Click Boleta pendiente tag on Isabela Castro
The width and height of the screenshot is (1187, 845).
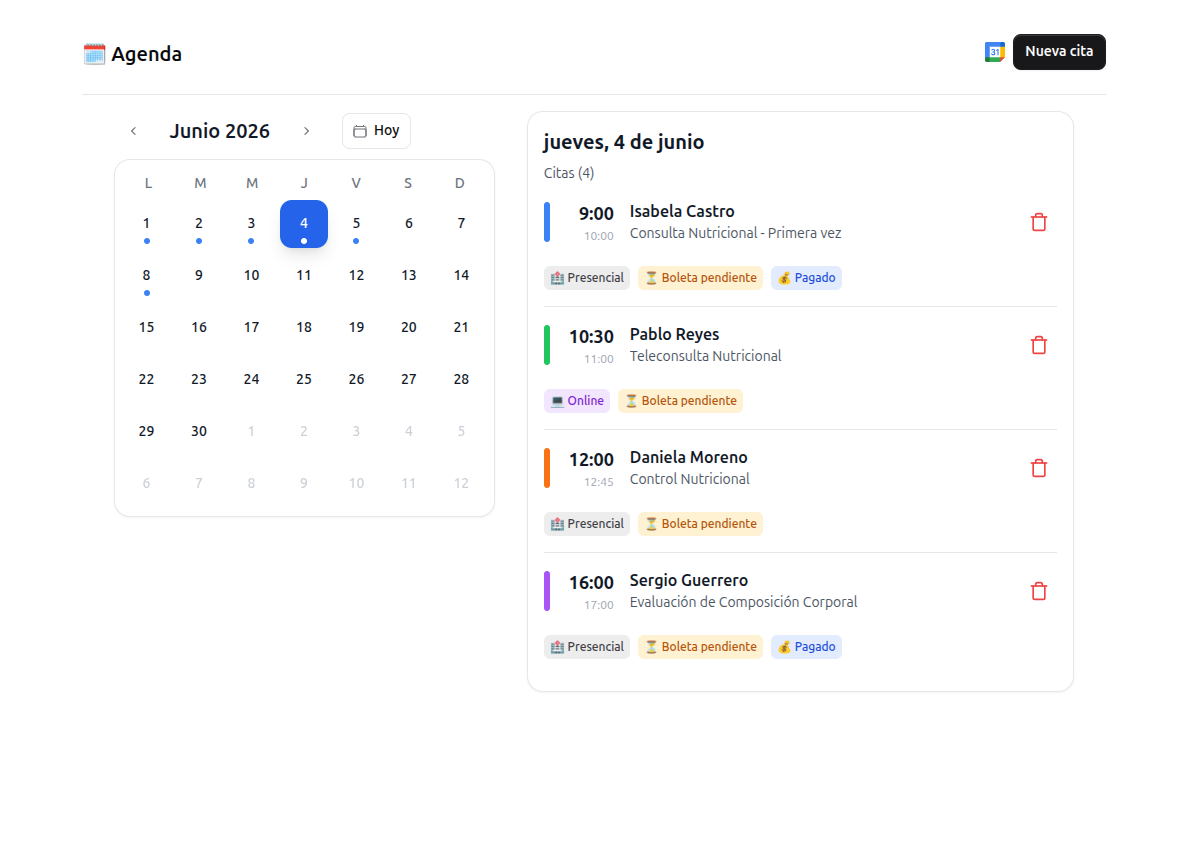(700, 278)
